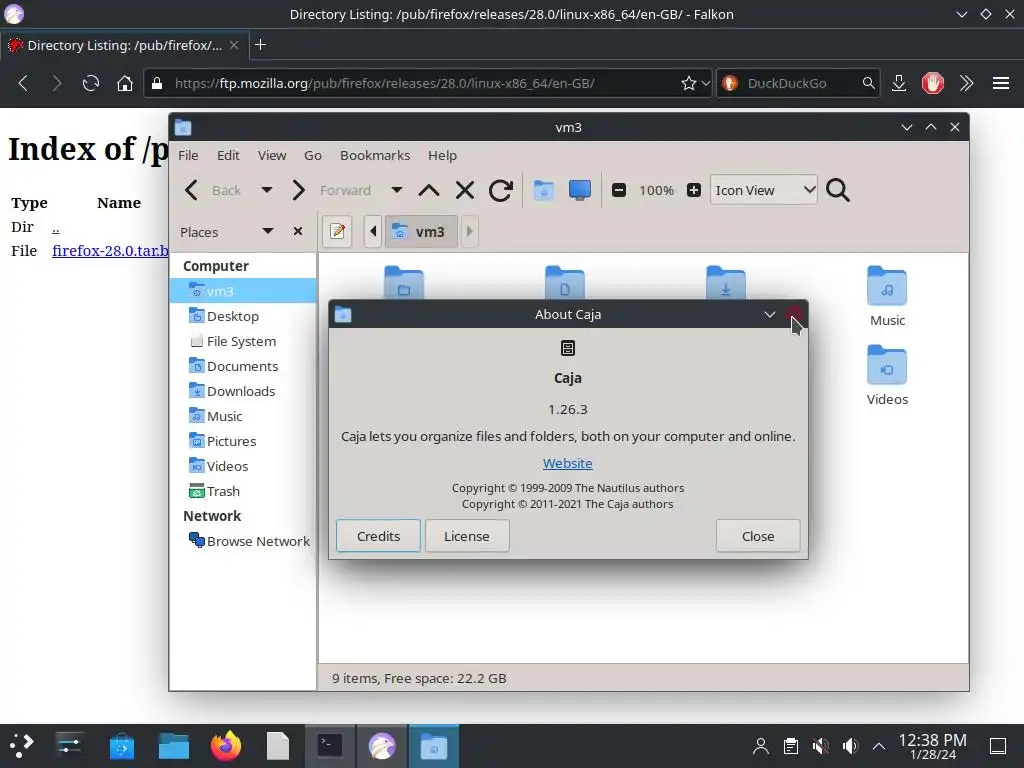
Task: Click the parent directory '..' link in Falkon
Action: pyautogui.click(x=56, y=227)
